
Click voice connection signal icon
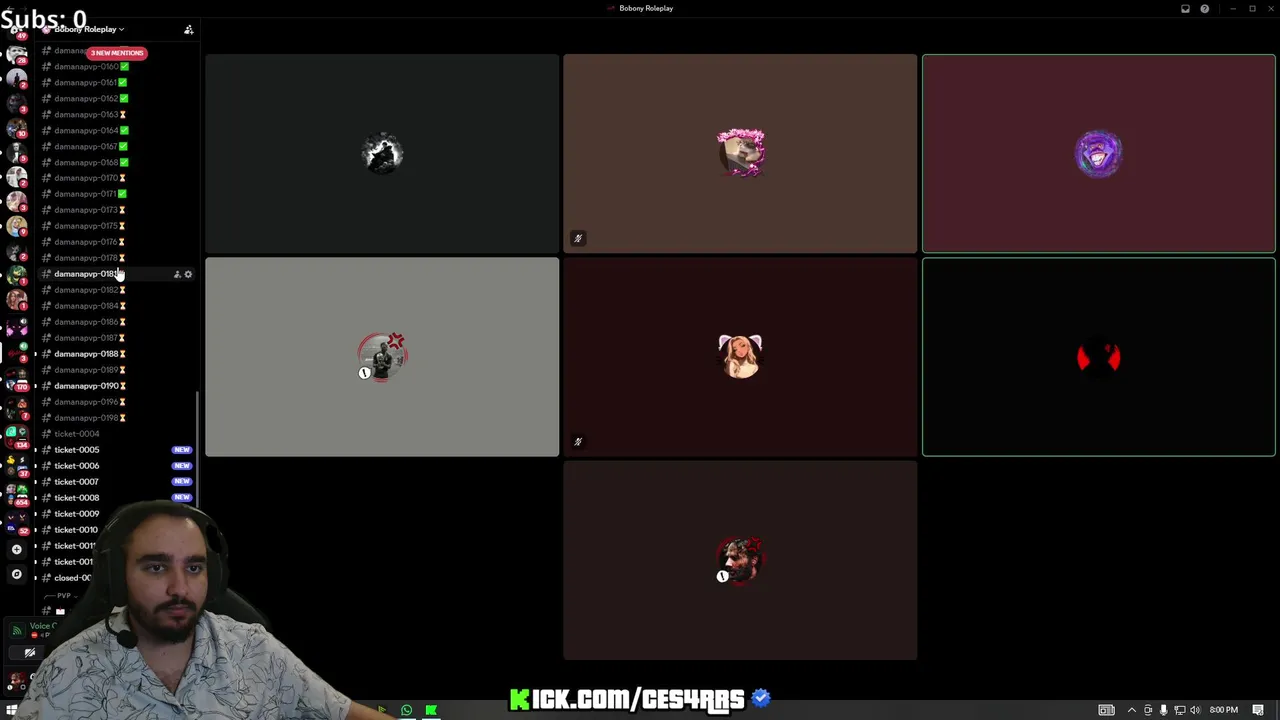(x=16, y=630)
